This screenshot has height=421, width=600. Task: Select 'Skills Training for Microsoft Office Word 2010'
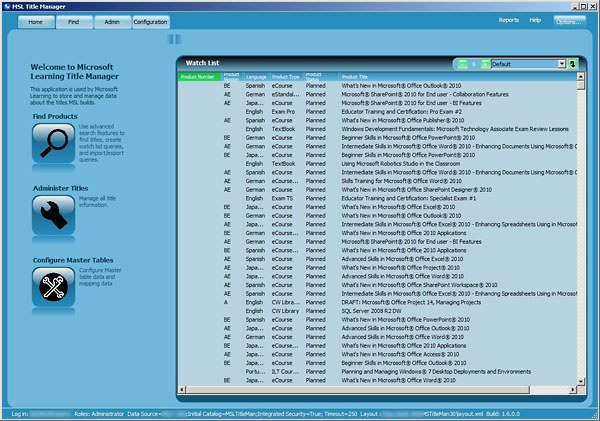pos(378,181)
